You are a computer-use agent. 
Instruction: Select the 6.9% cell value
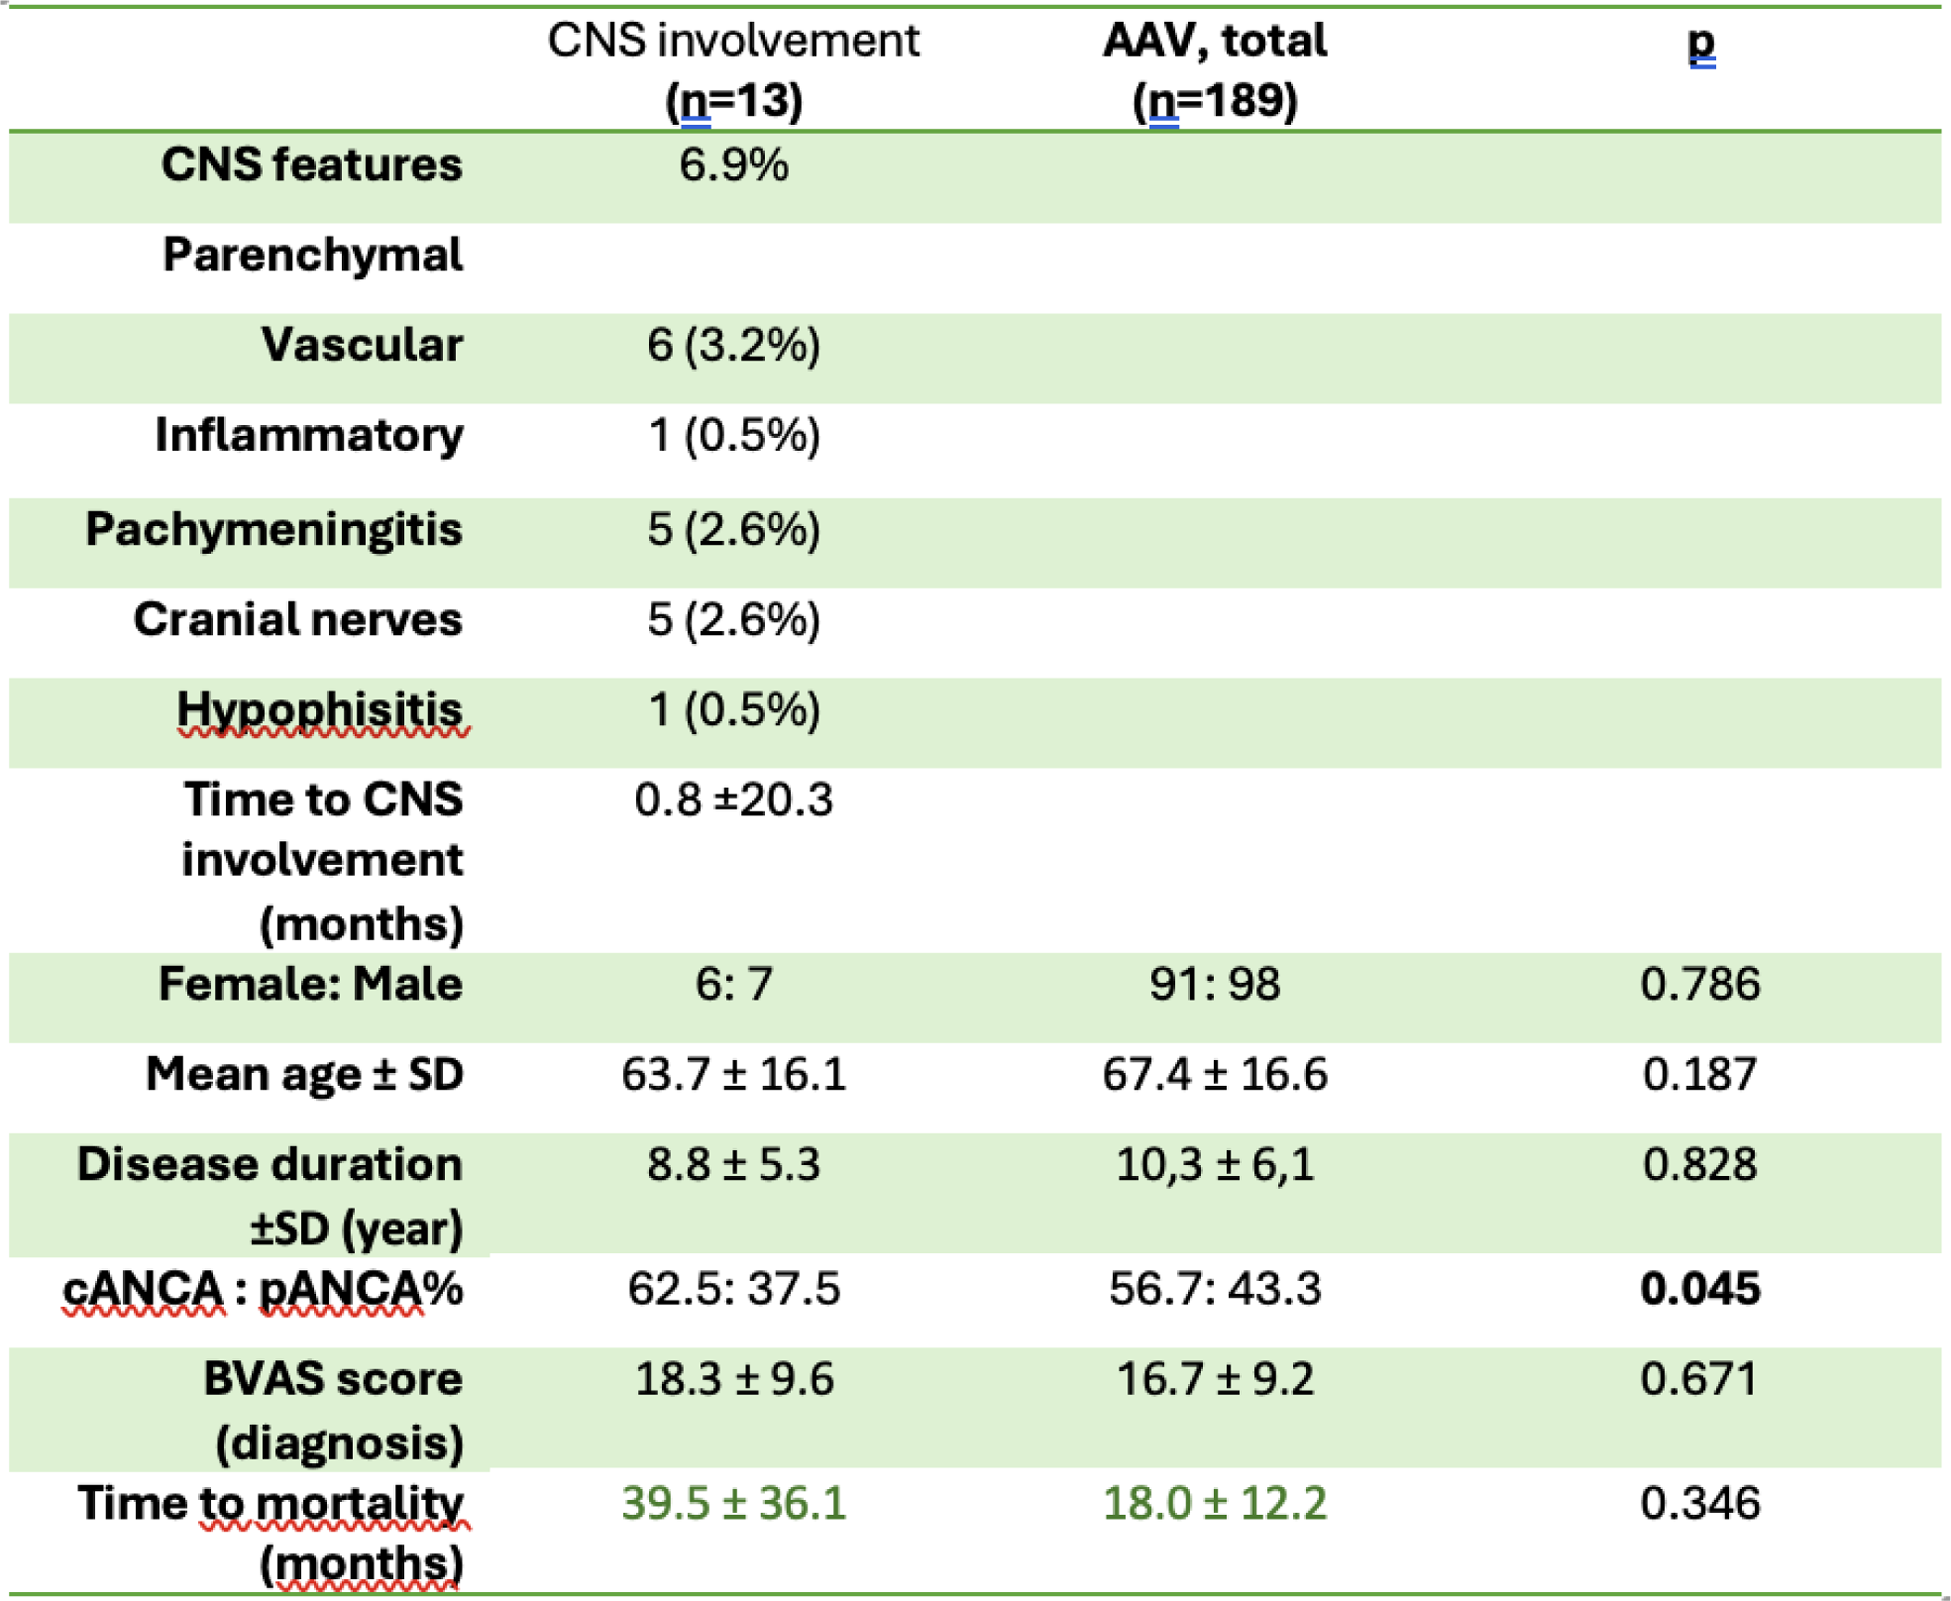click(x=733, y=165)
